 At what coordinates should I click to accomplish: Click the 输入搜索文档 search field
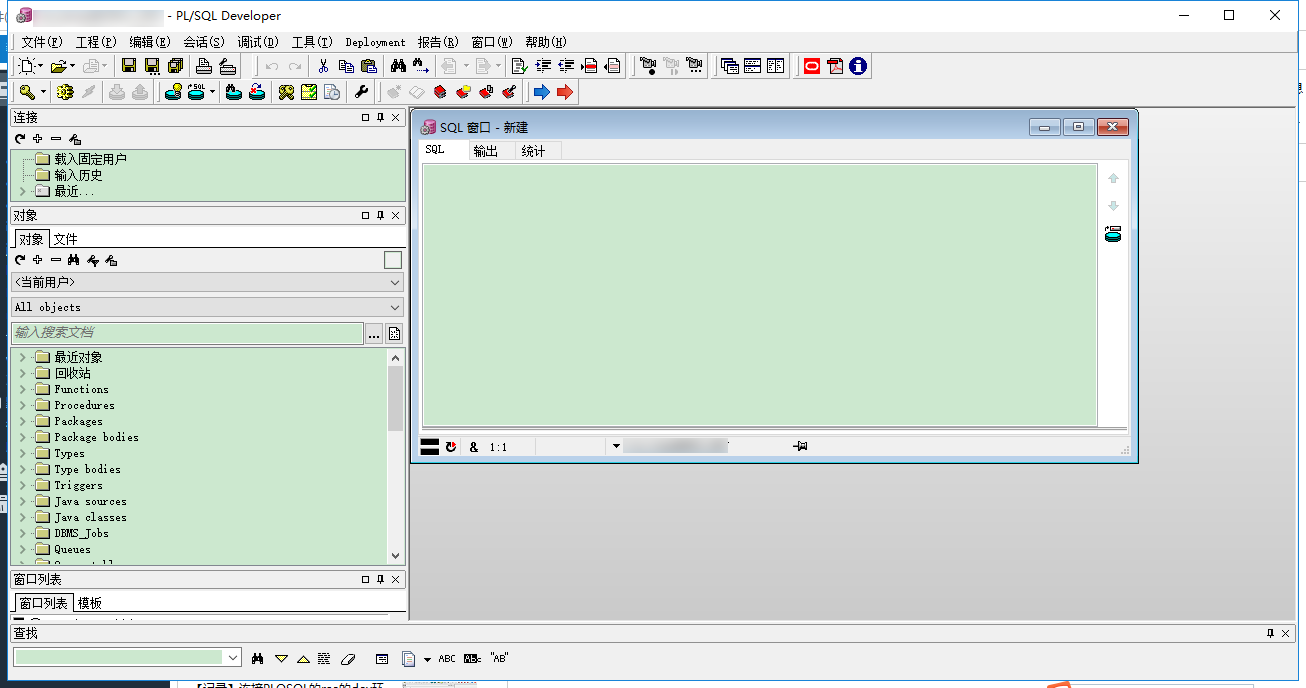187,333
